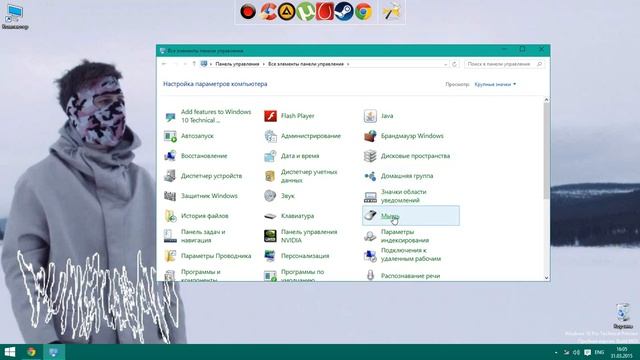Click the Защитник Windows icon
Screen dimensions: 640x360
tap(170, 196)
